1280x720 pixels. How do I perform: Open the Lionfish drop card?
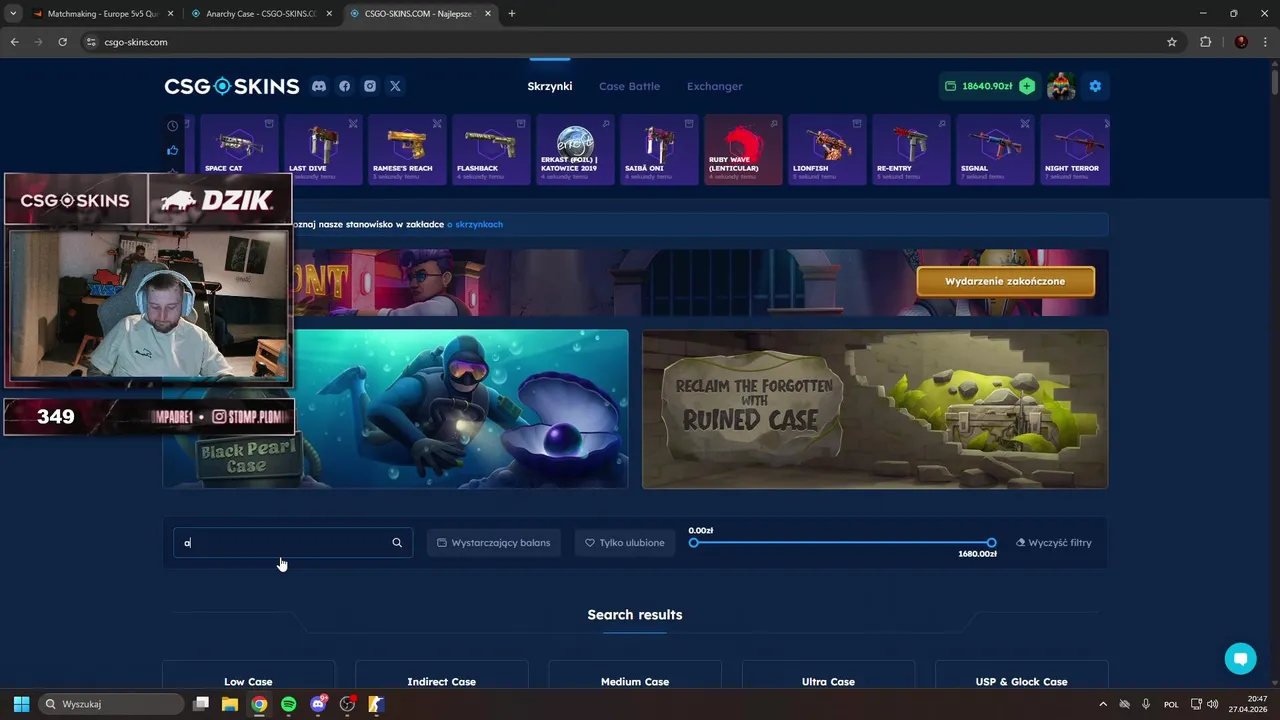click(x=827, y=149)
